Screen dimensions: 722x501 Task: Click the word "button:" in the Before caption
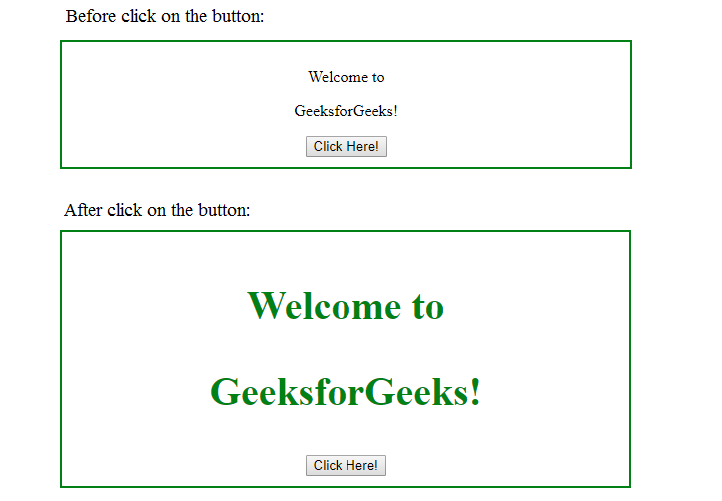[x=238, y=16]
